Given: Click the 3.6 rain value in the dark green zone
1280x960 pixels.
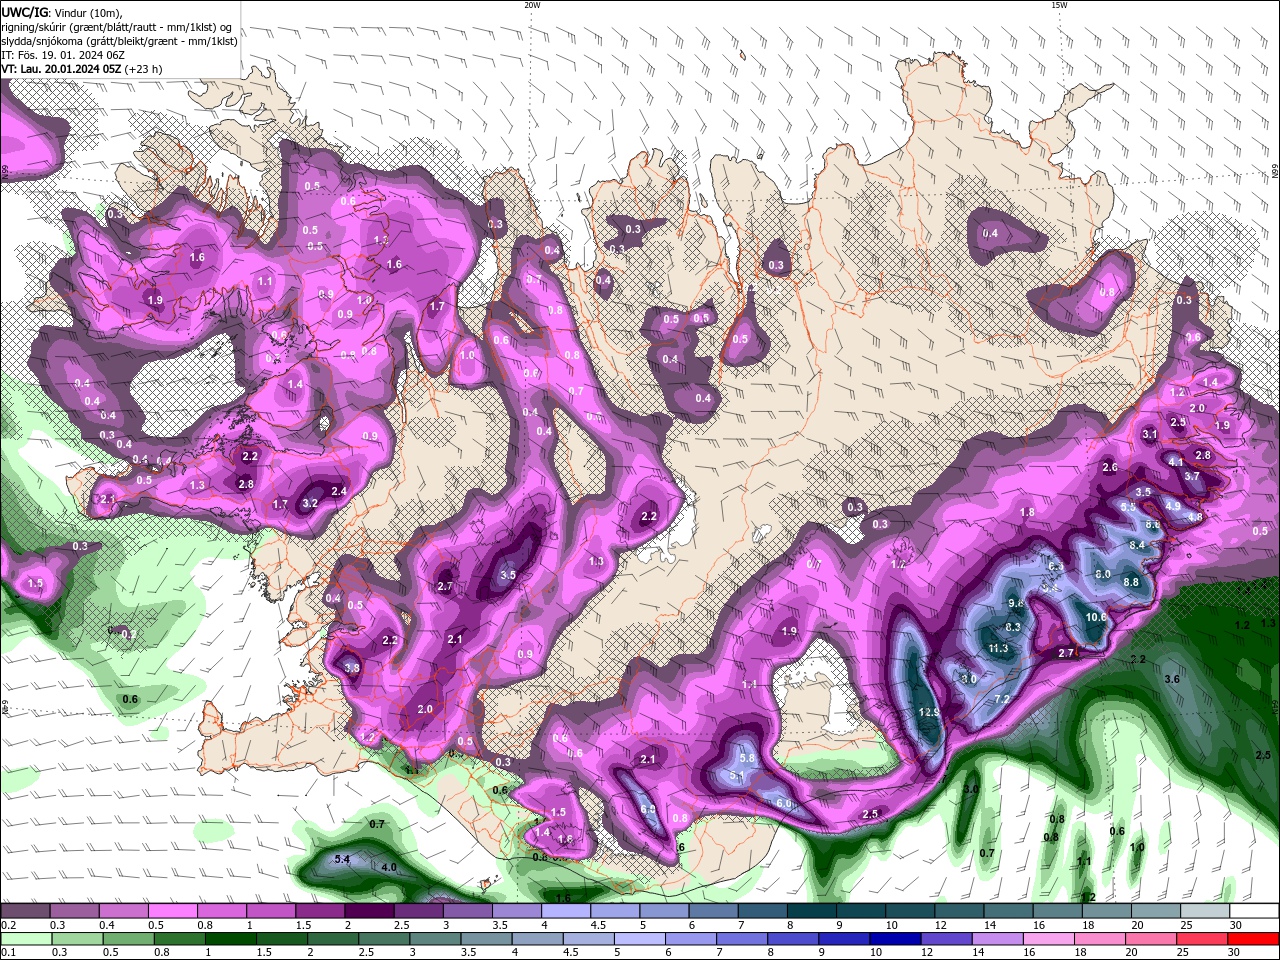Looking at the screenshot, I should (1172, 679).
